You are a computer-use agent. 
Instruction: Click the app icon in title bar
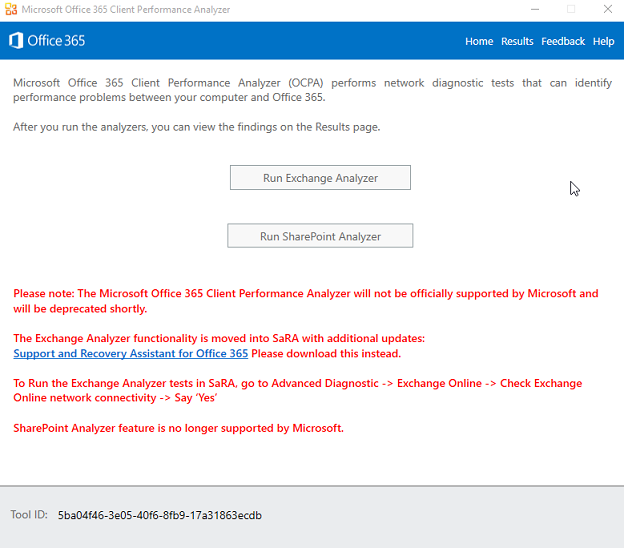pyautogui.click(x=11, y=9)
